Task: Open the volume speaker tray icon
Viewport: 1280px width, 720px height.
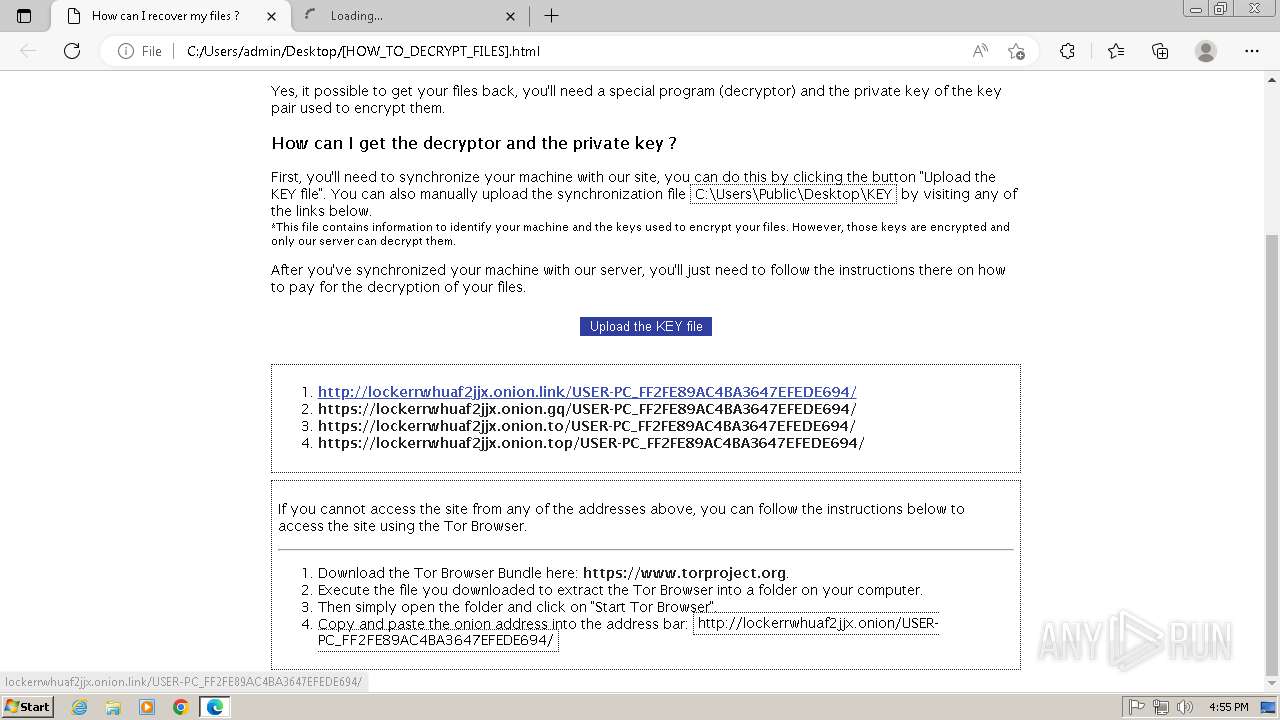Action: click(x=1183, y=707)
